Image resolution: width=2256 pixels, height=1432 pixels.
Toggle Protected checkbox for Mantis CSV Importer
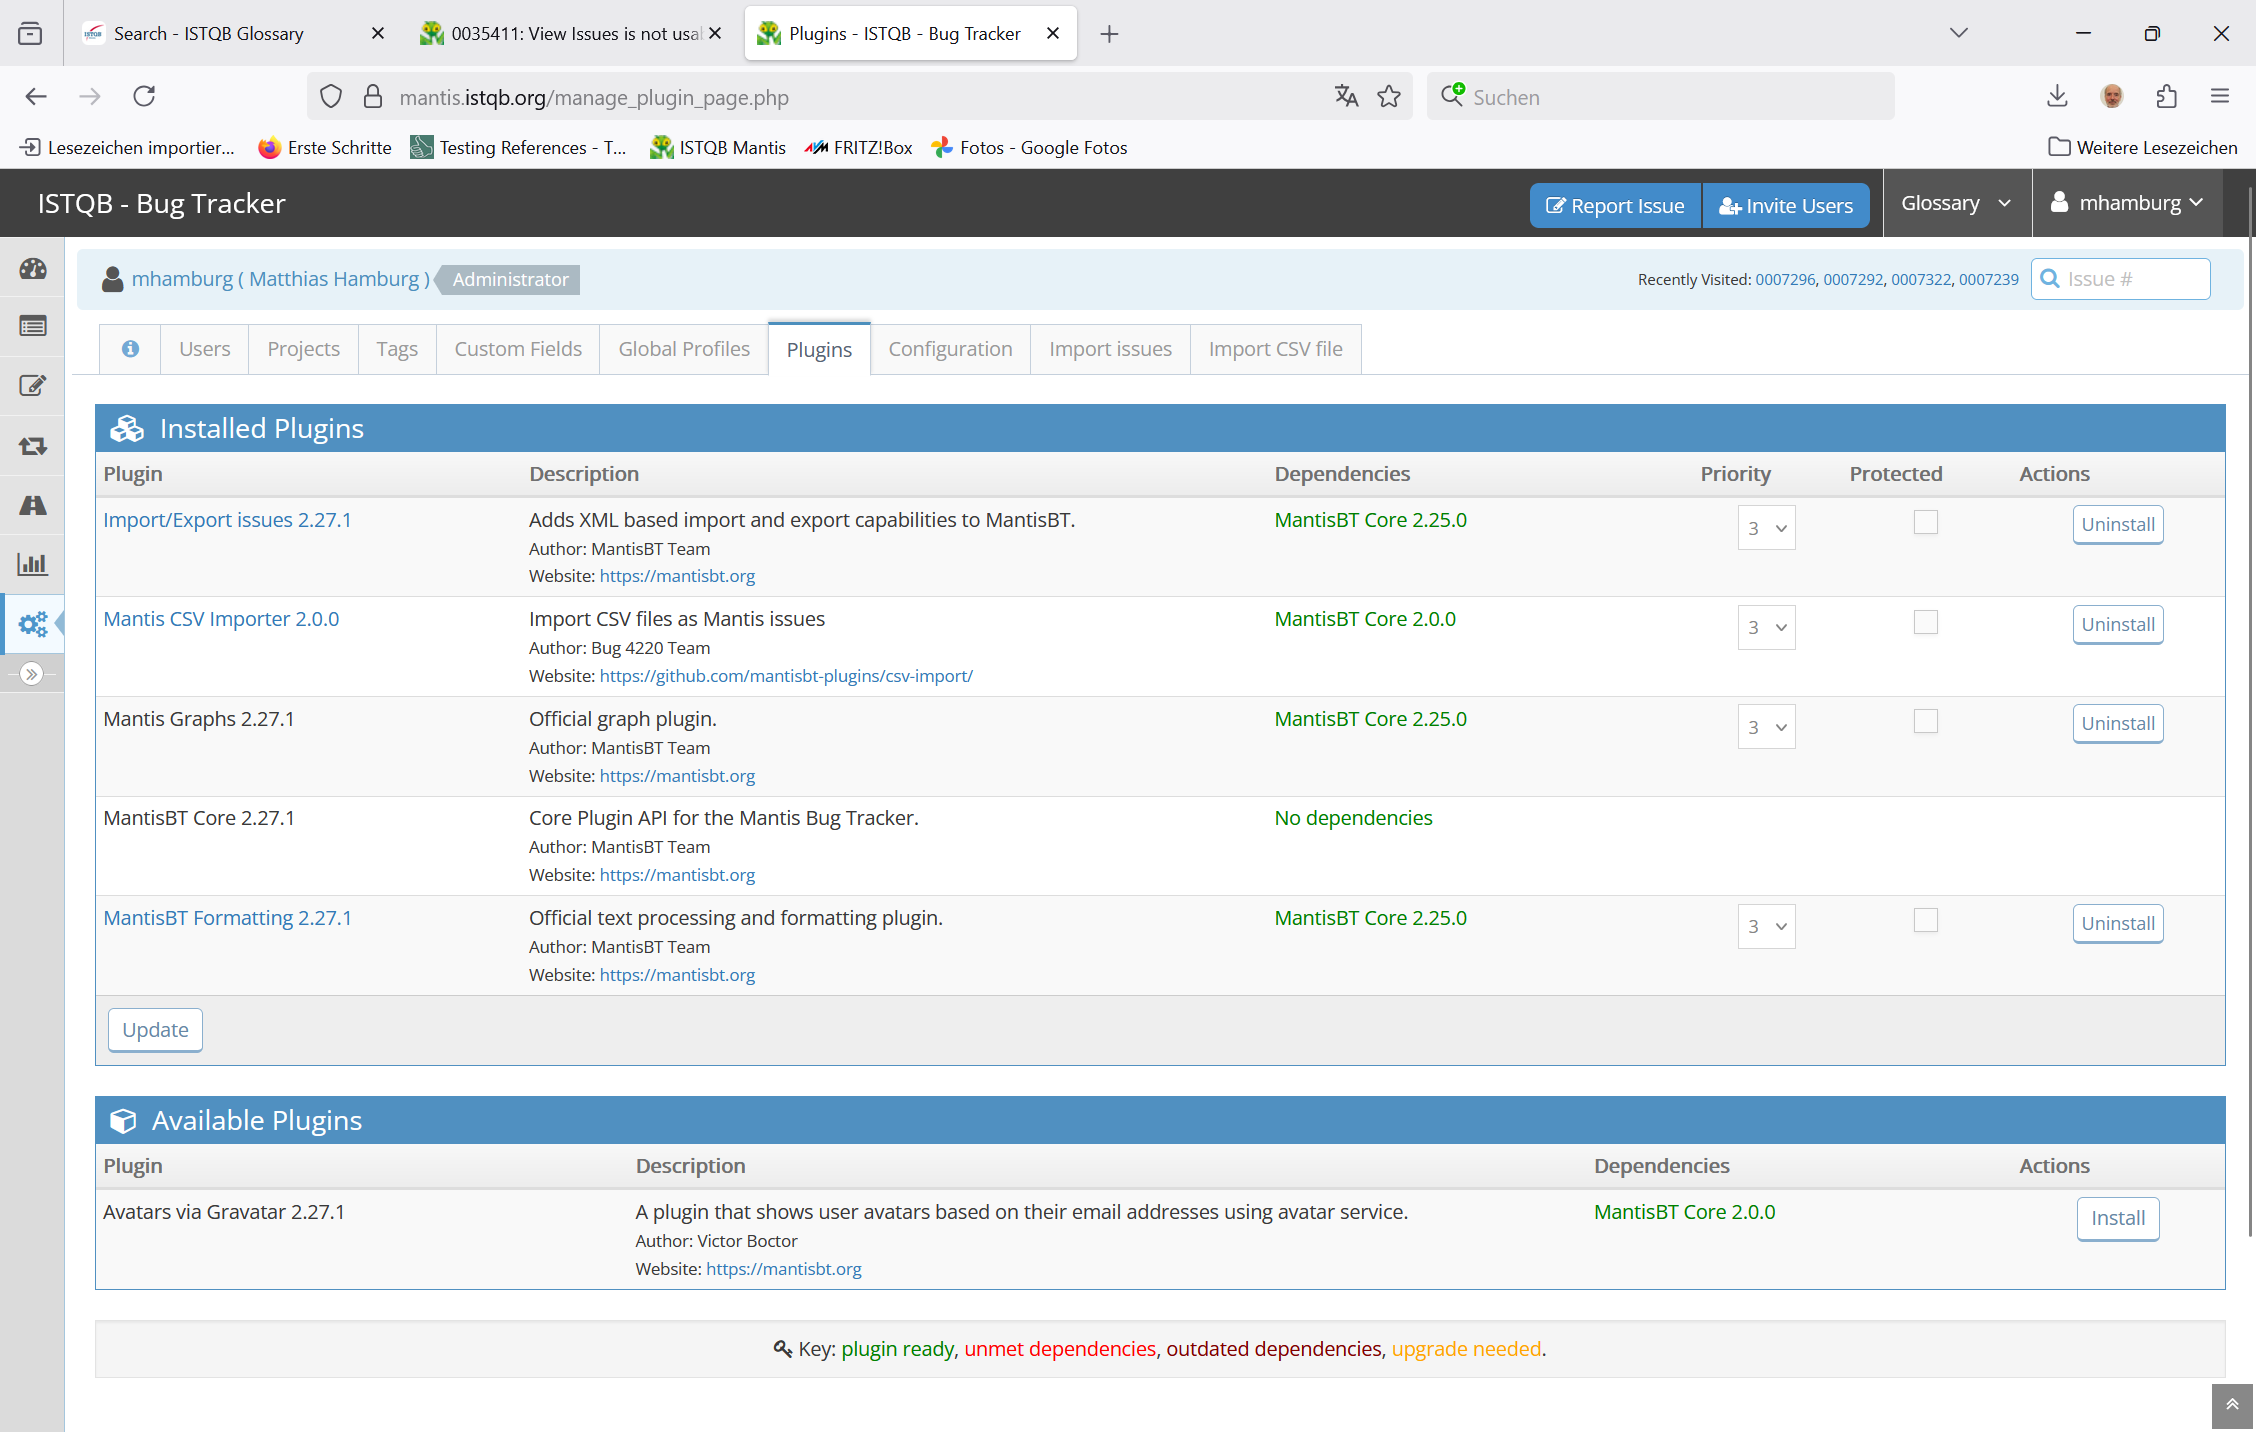pyautogui.click(x=1926, y=622)
